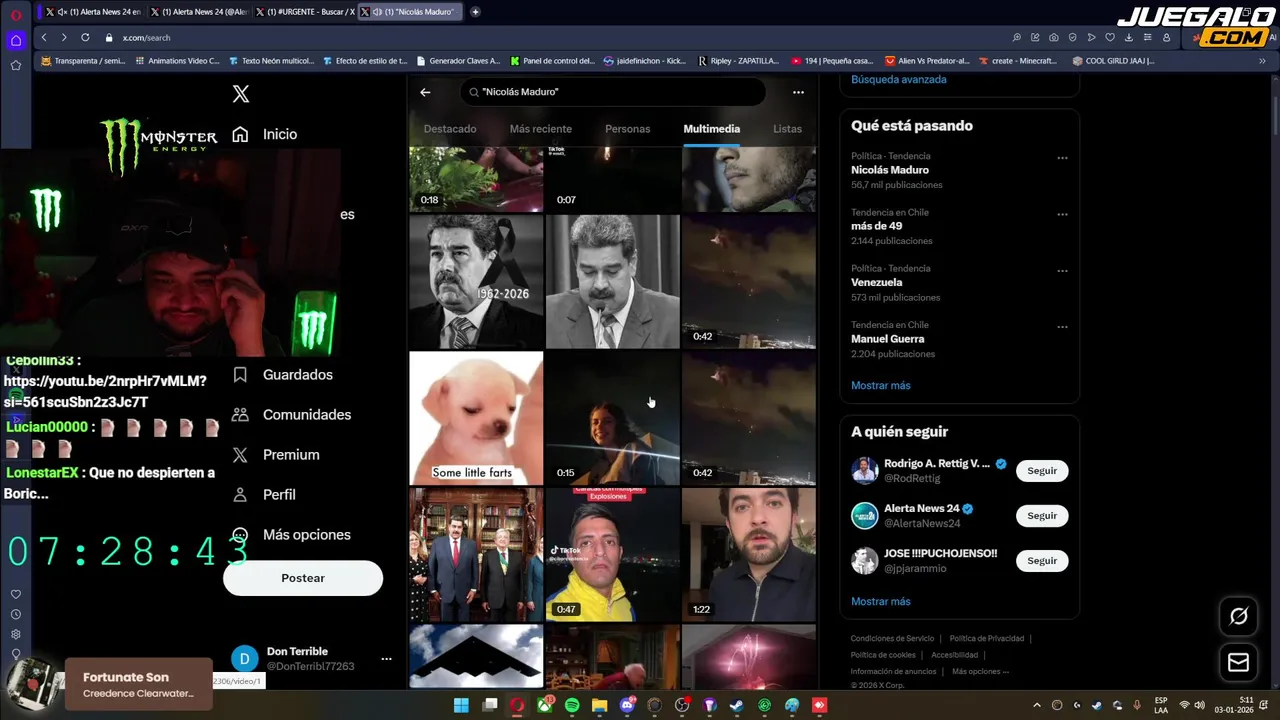The height and width of the screenshot is (720, 1280).
Task: Click Fortunate Son now-playing widget
Action: [139, 685]
